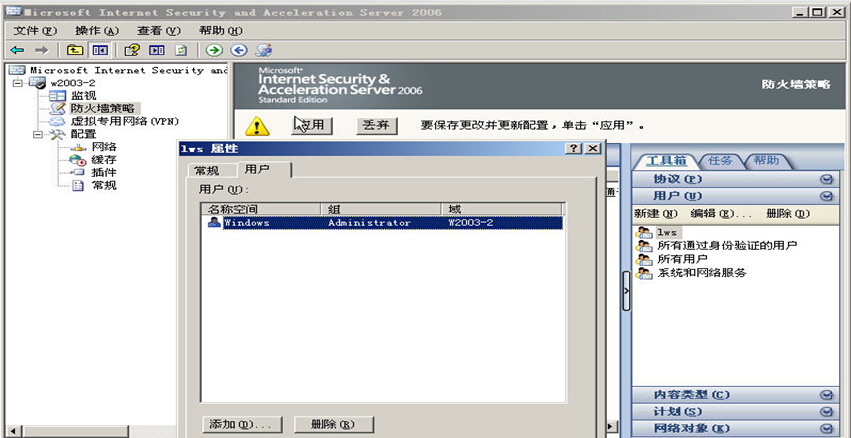Click the Back arrow toolbar icon
Image resolution: width=851 pixels, height=438 pixels.
tap(17, 50)
